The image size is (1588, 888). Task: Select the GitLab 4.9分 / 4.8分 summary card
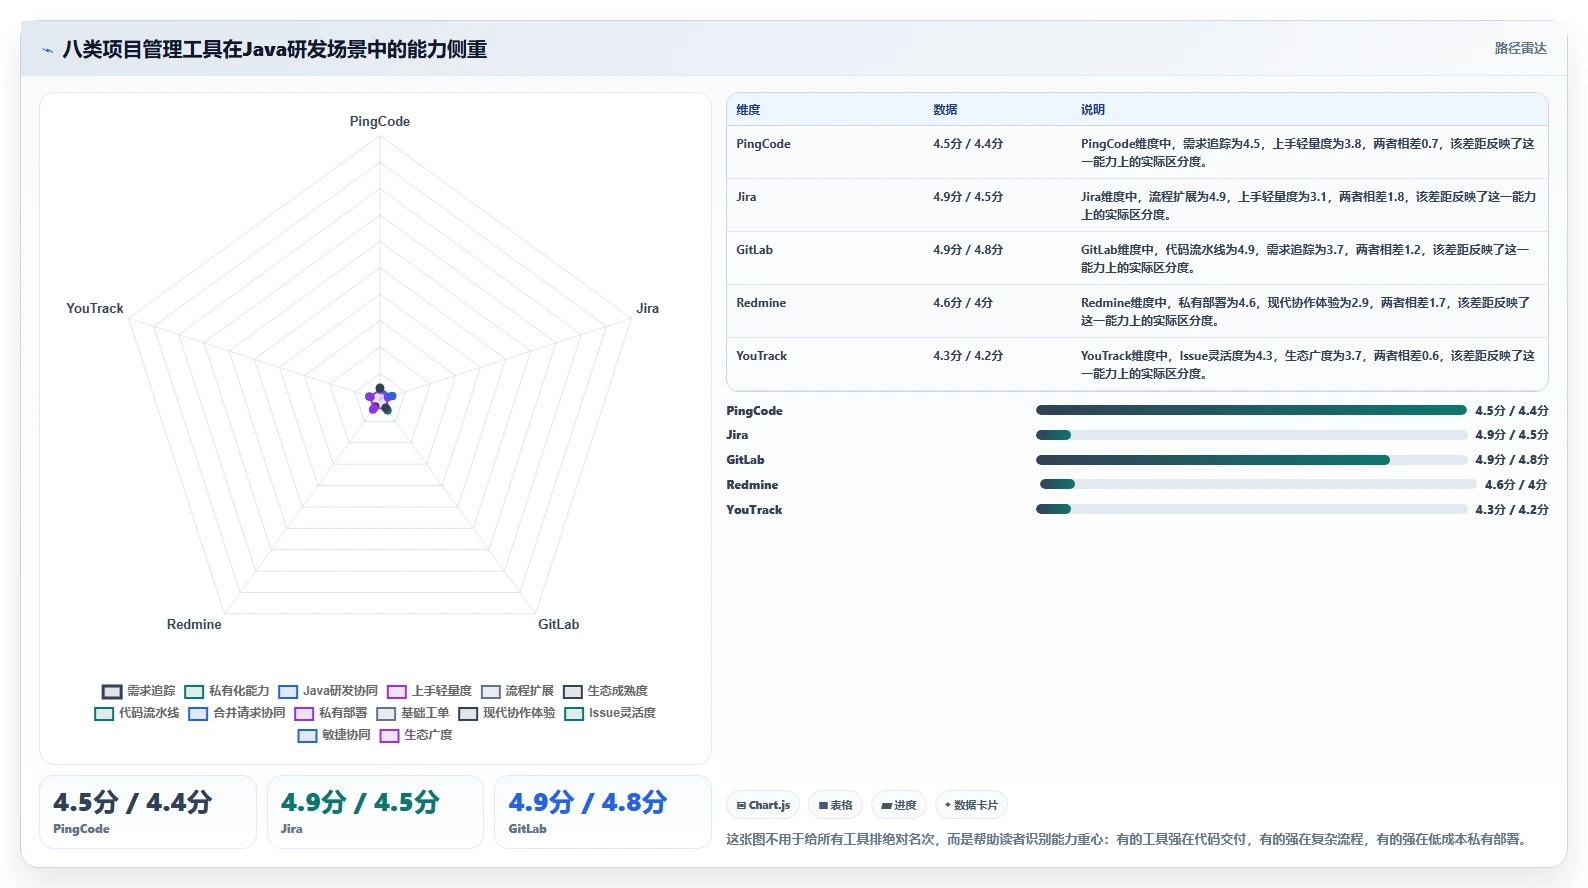click(x=603, y=812)
